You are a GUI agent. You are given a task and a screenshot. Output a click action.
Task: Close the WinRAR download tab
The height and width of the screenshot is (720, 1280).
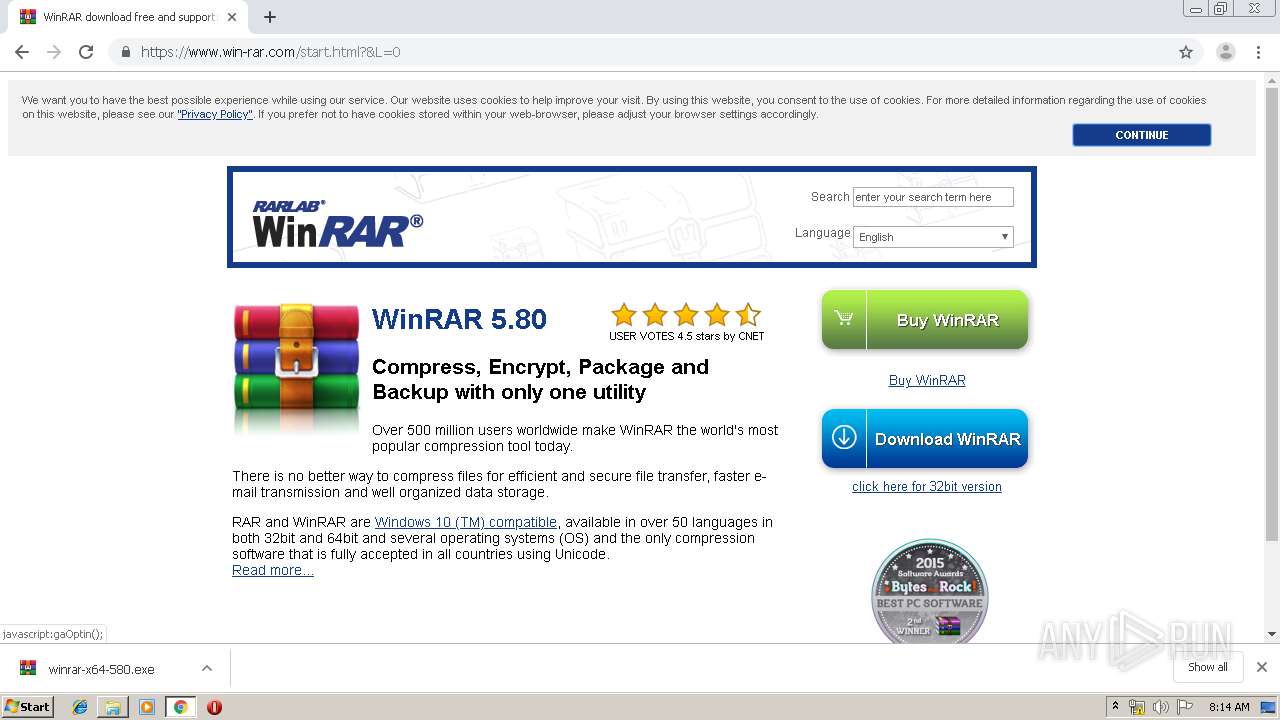[x=232, y=17]
